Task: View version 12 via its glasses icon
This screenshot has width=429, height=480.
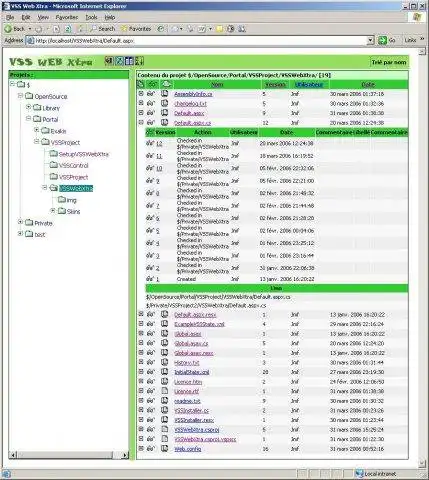Action: point(150,143)
